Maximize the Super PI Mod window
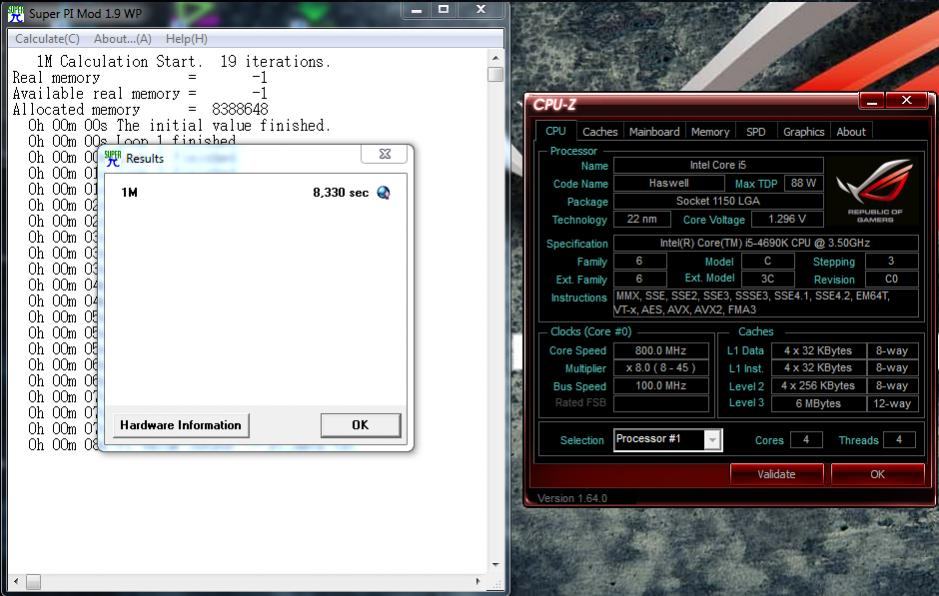The width and height of the screenshot is (939, 596). (x=444, y=10)
